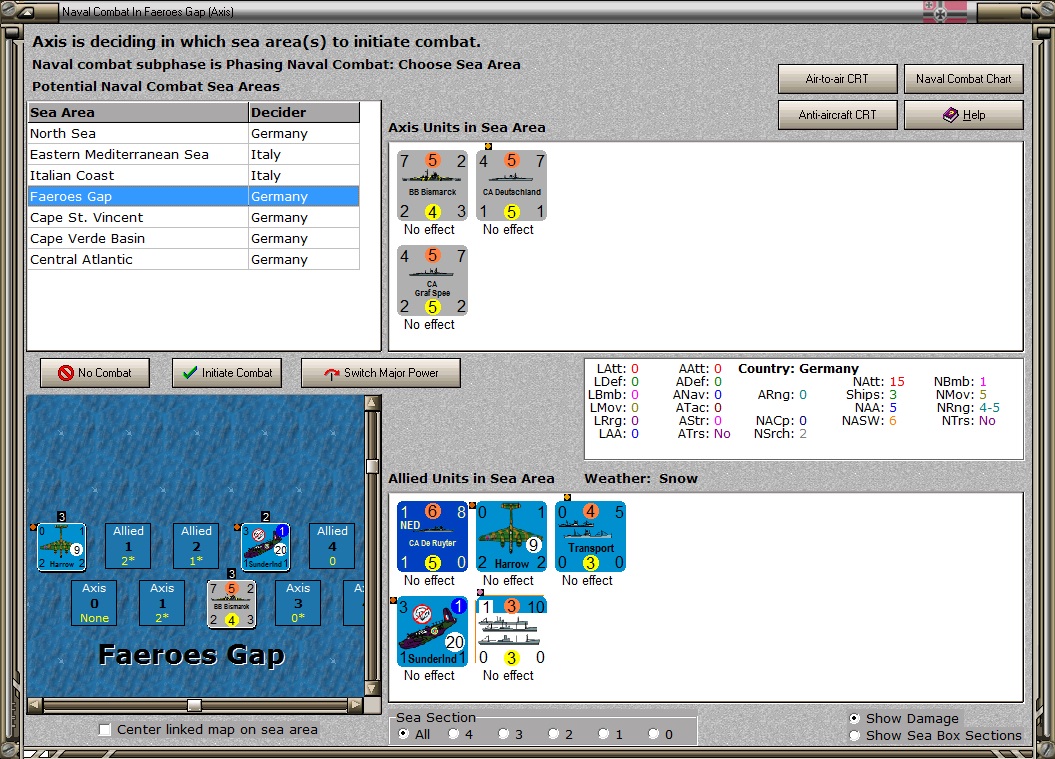Screen dimensions: 1055x759
Task: Select Sea Section 0 radio option
Action: [653, 734]
